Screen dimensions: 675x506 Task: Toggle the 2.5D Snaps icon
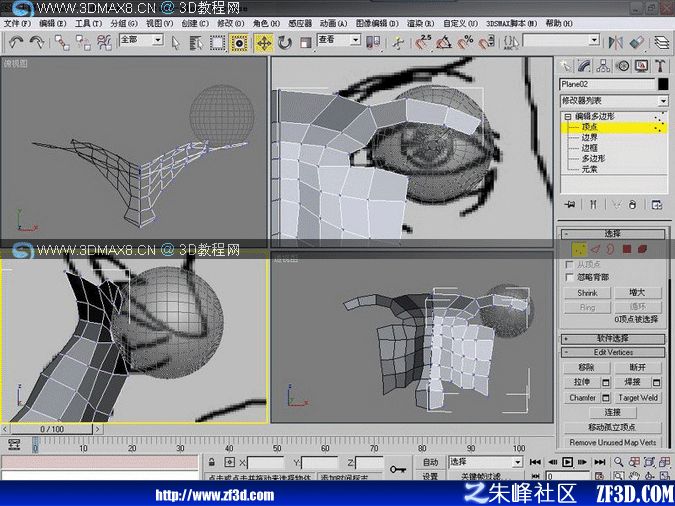[423, 42]
